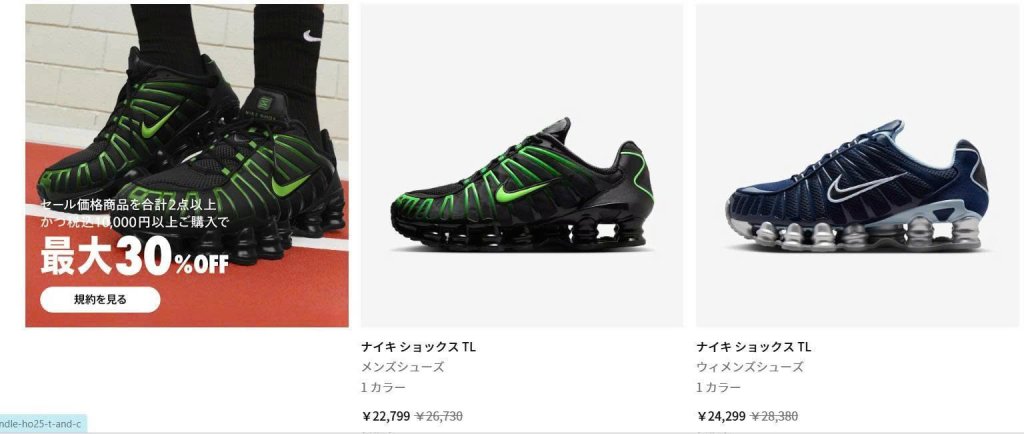Click the ¥22,799 sale price

click(386, 416)
